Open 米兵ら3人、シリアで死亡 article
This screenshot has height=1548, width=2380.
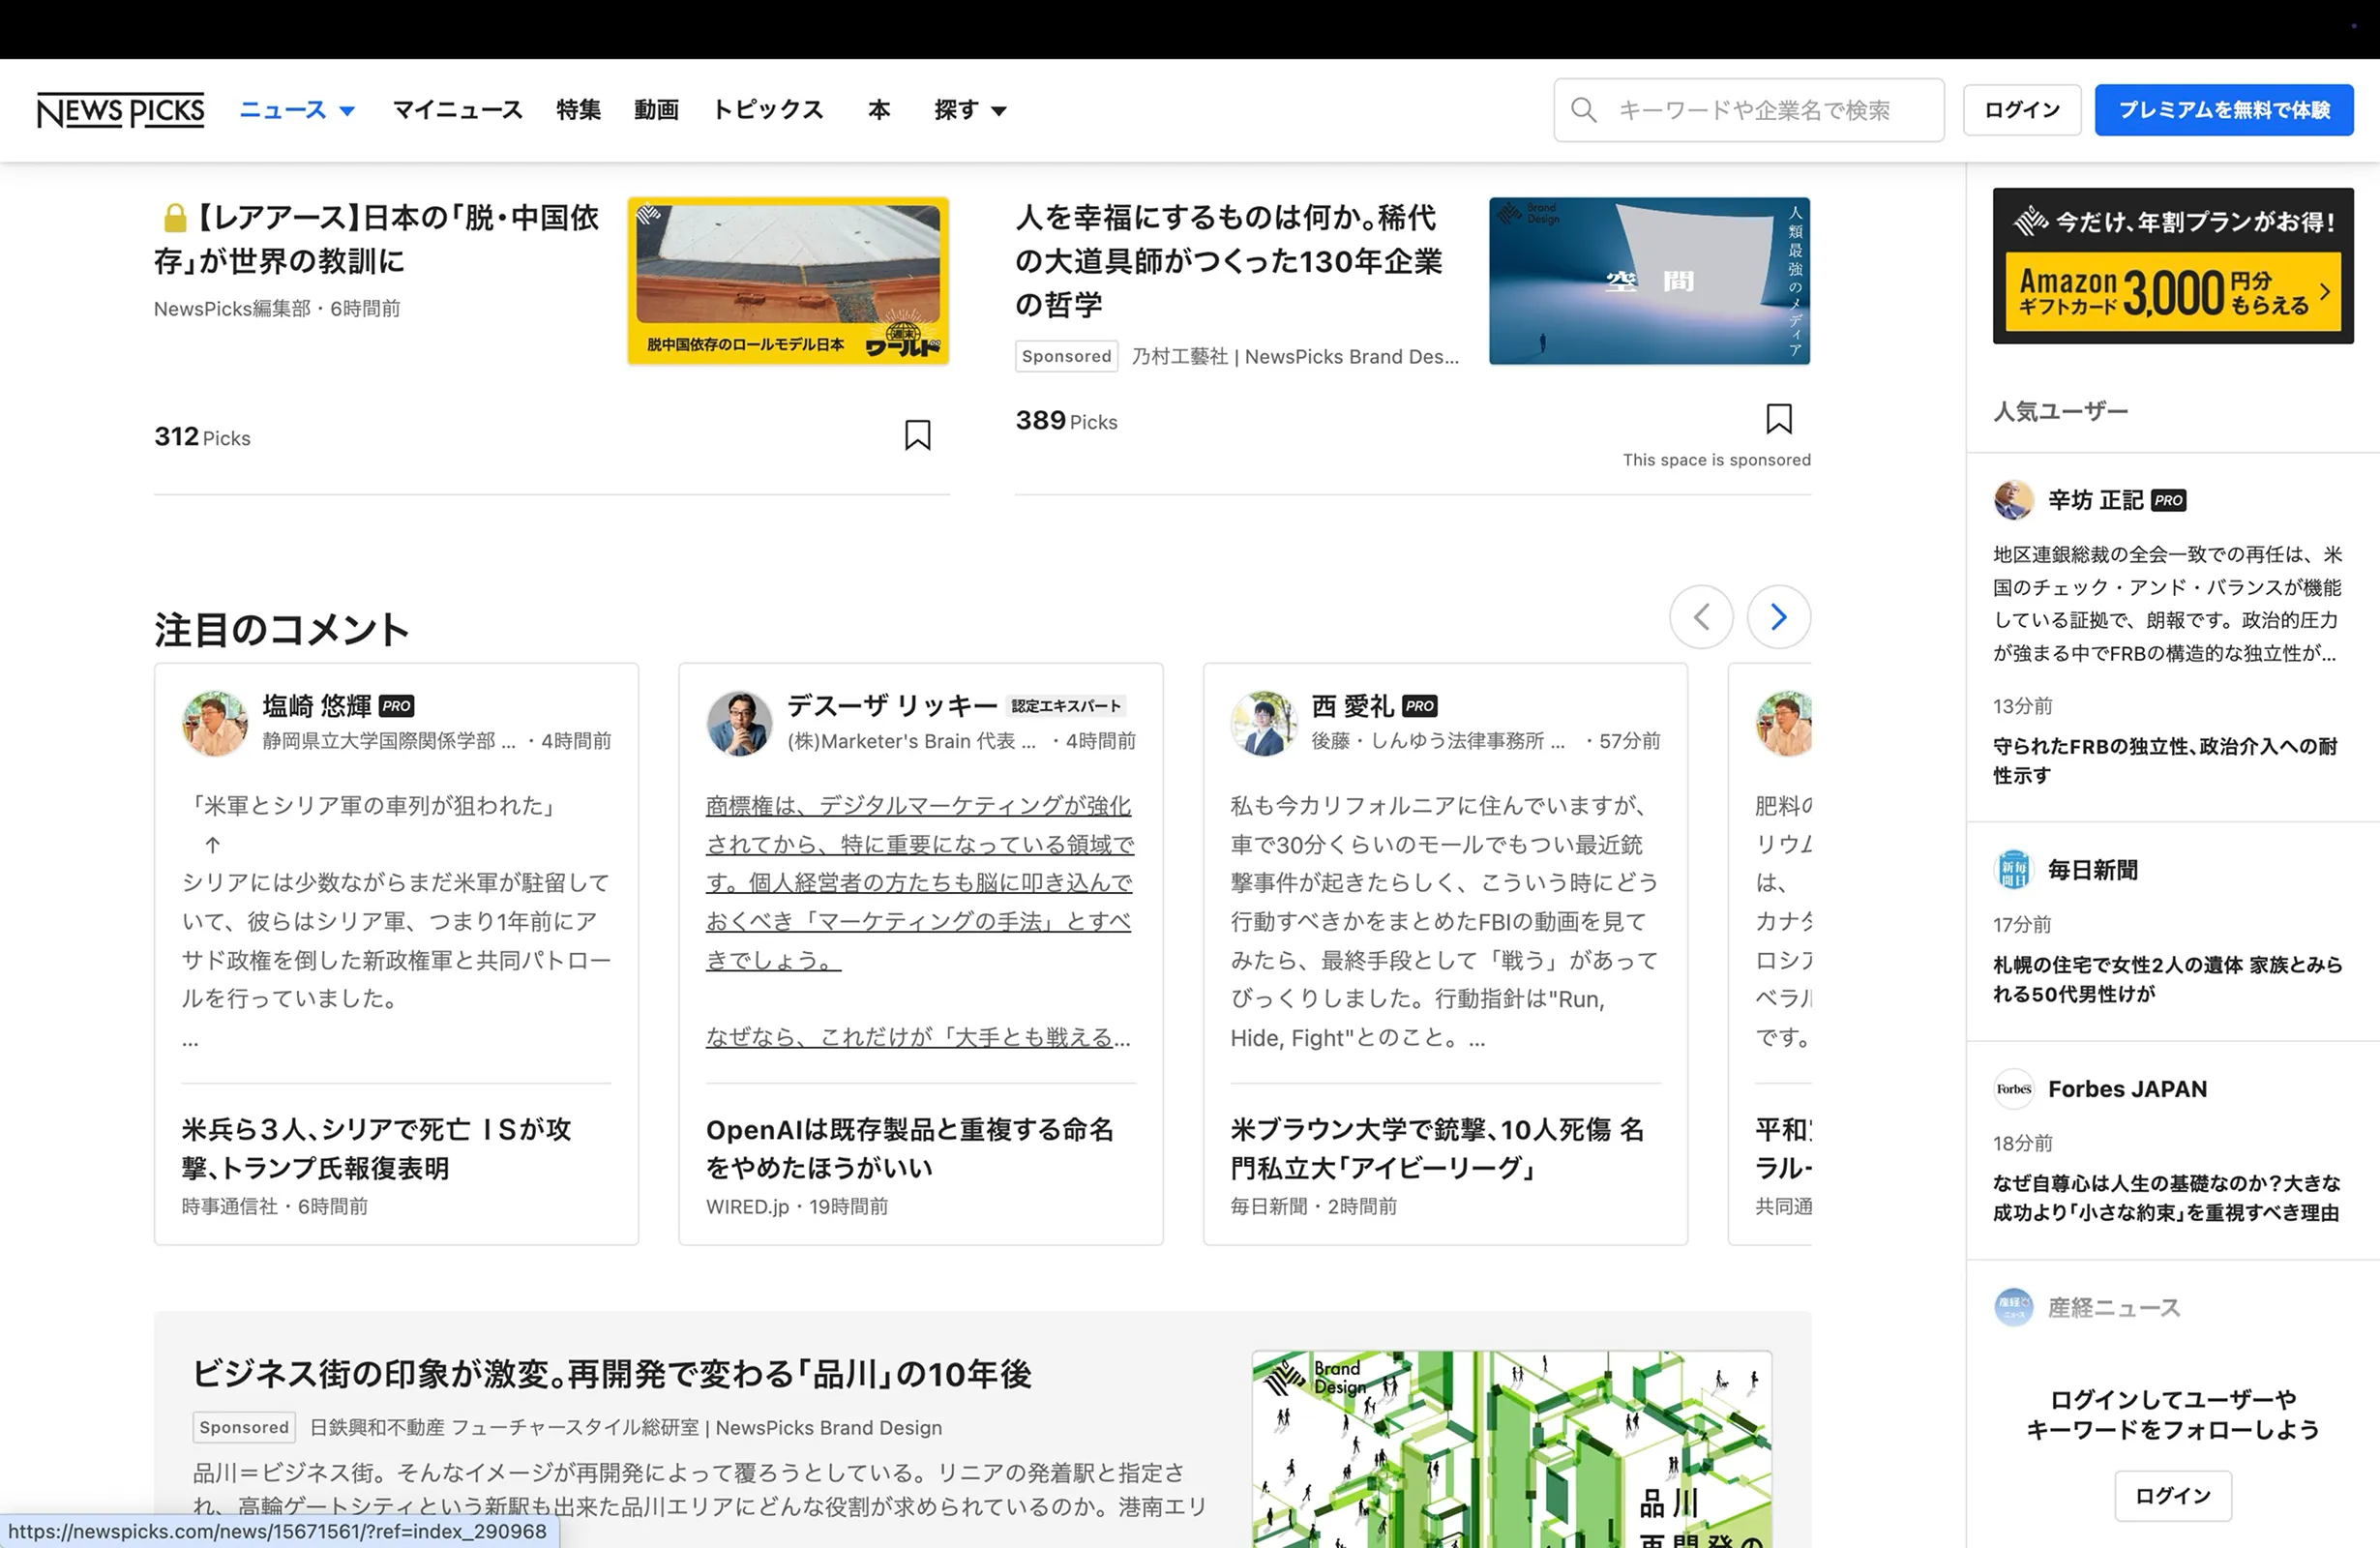[376, 1149]
